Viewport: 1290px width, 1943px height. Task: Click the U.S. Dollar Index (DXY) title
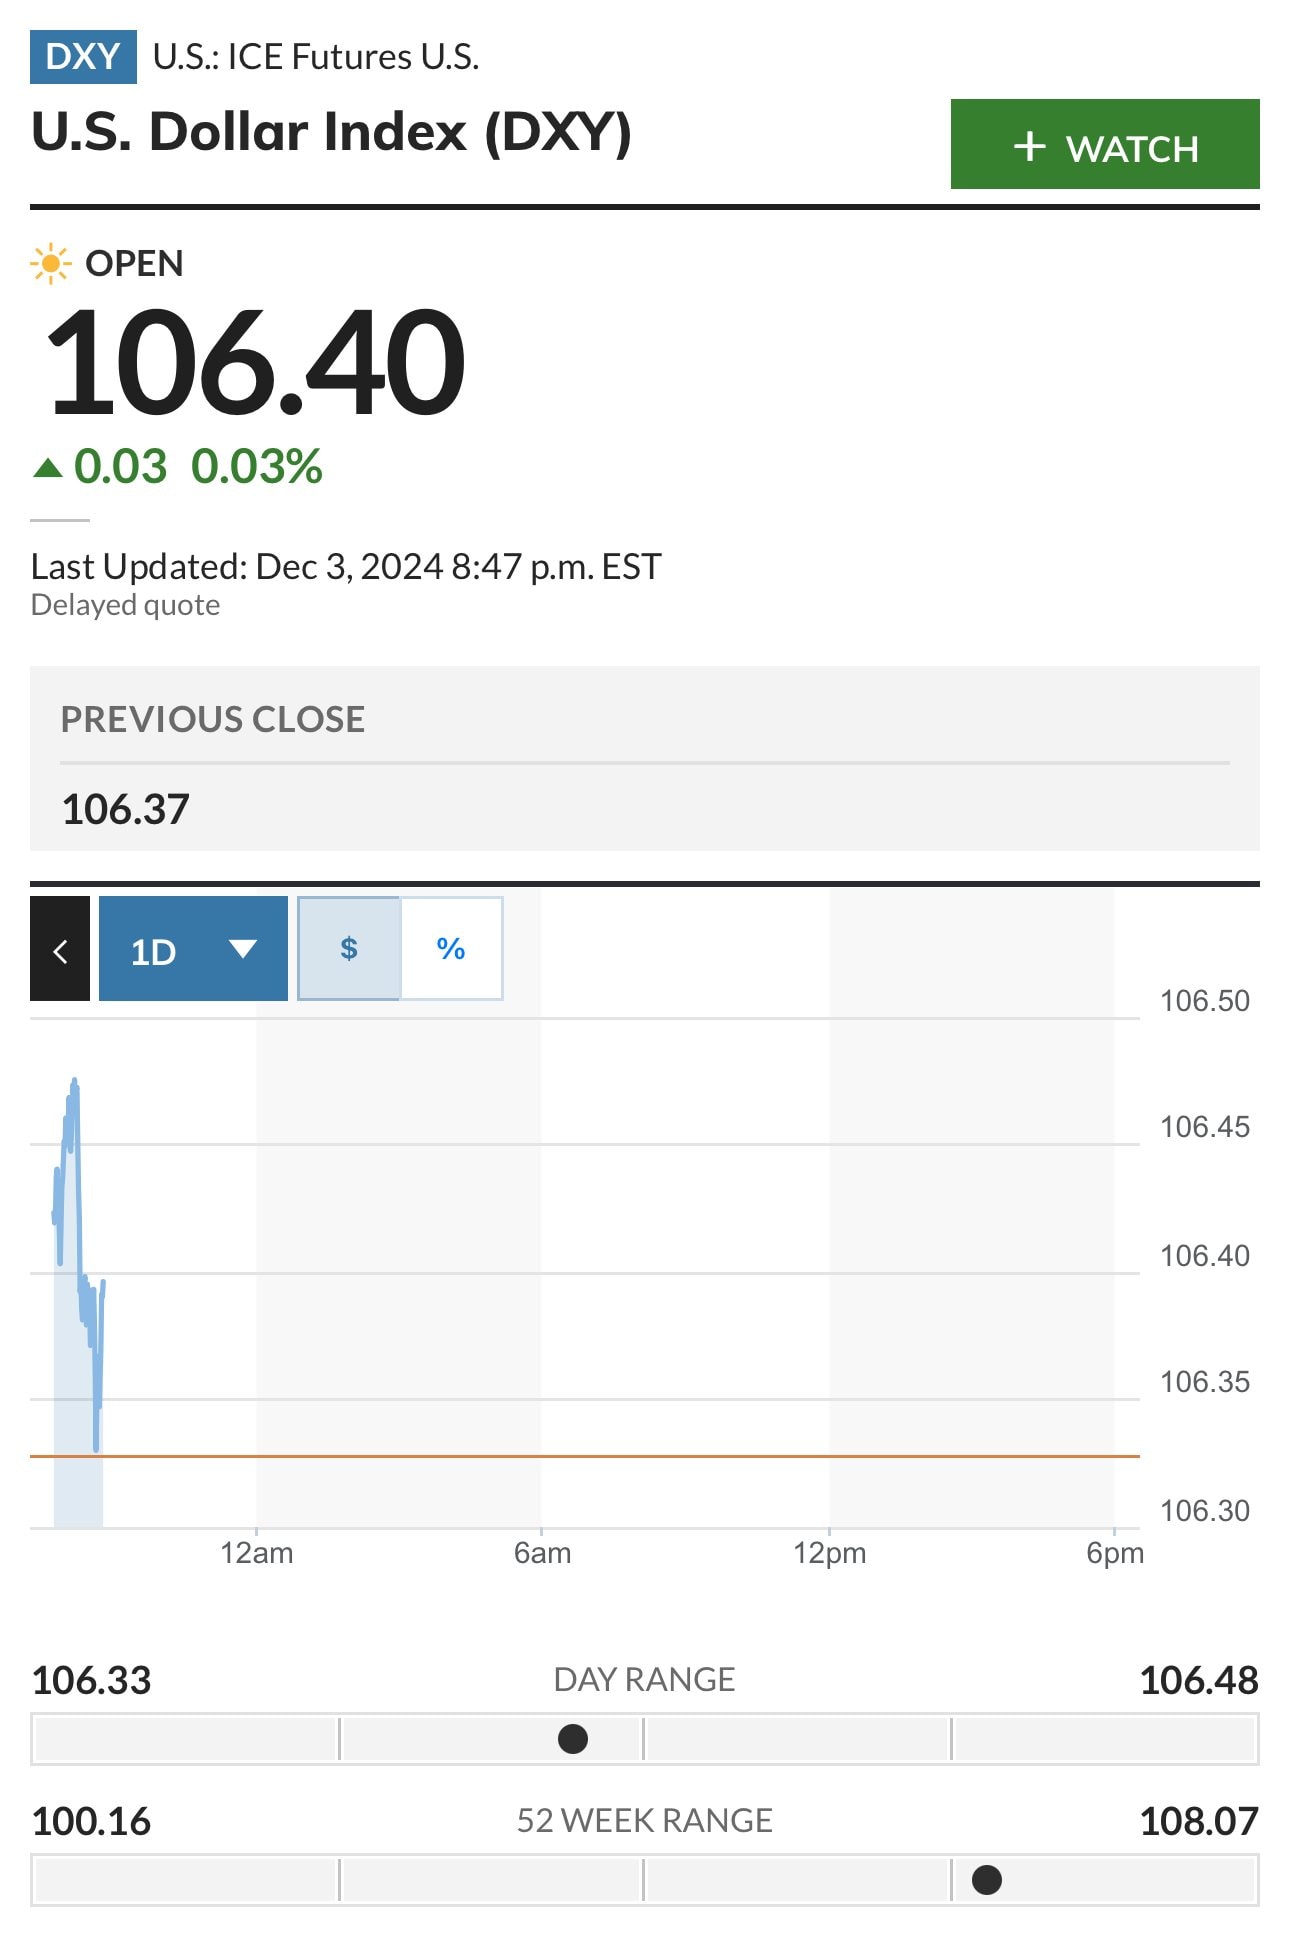(x=331, y=133)
